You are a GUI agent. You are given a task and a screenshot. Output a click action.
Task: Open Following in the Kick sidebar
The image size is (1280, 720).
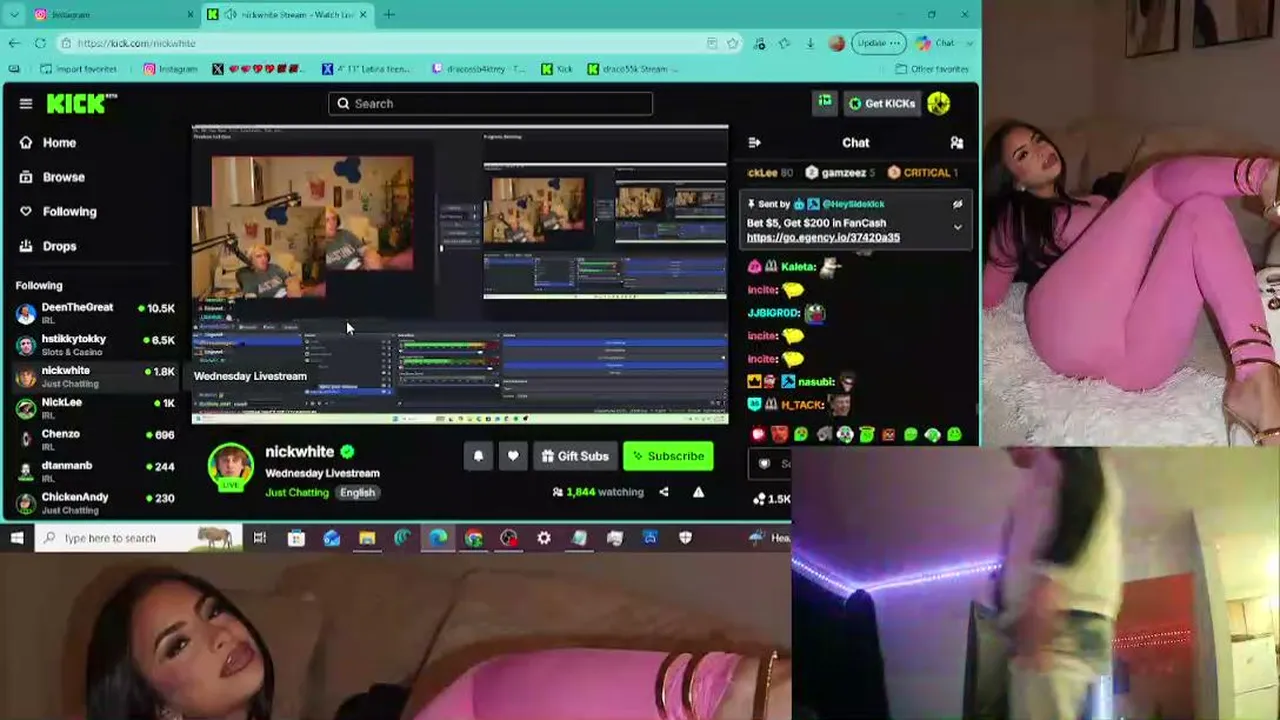pos(58,212)
